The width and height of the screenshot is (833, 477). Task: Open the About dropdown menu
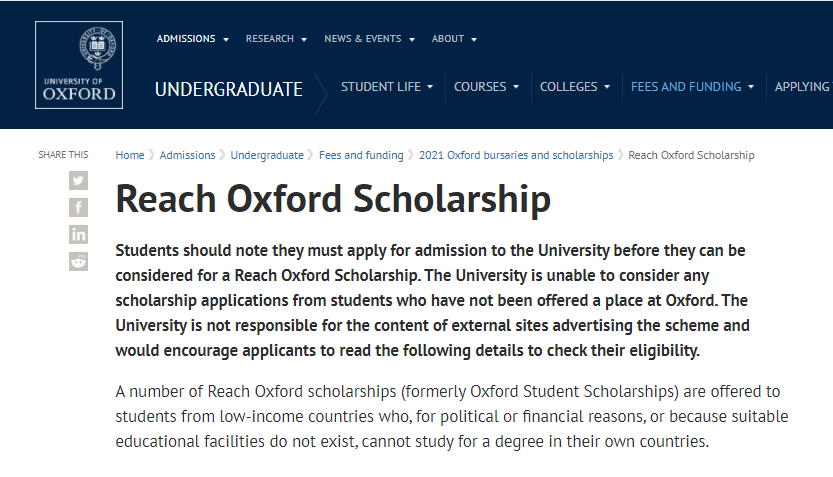454,39
